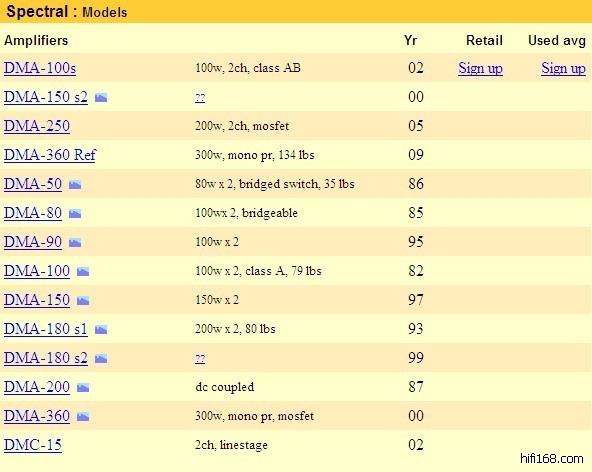This screenshot has width=592, height=472.
Task: Open the DMA-360 Ref model link
Action: pyautogui.click(x=50, y=155)
